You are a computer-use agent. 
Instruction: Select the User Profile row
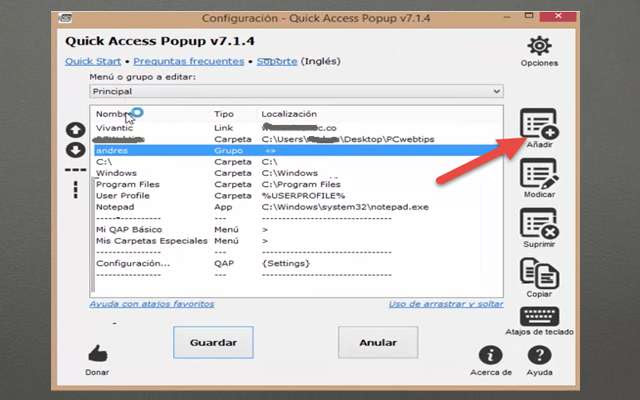[296, 196]
